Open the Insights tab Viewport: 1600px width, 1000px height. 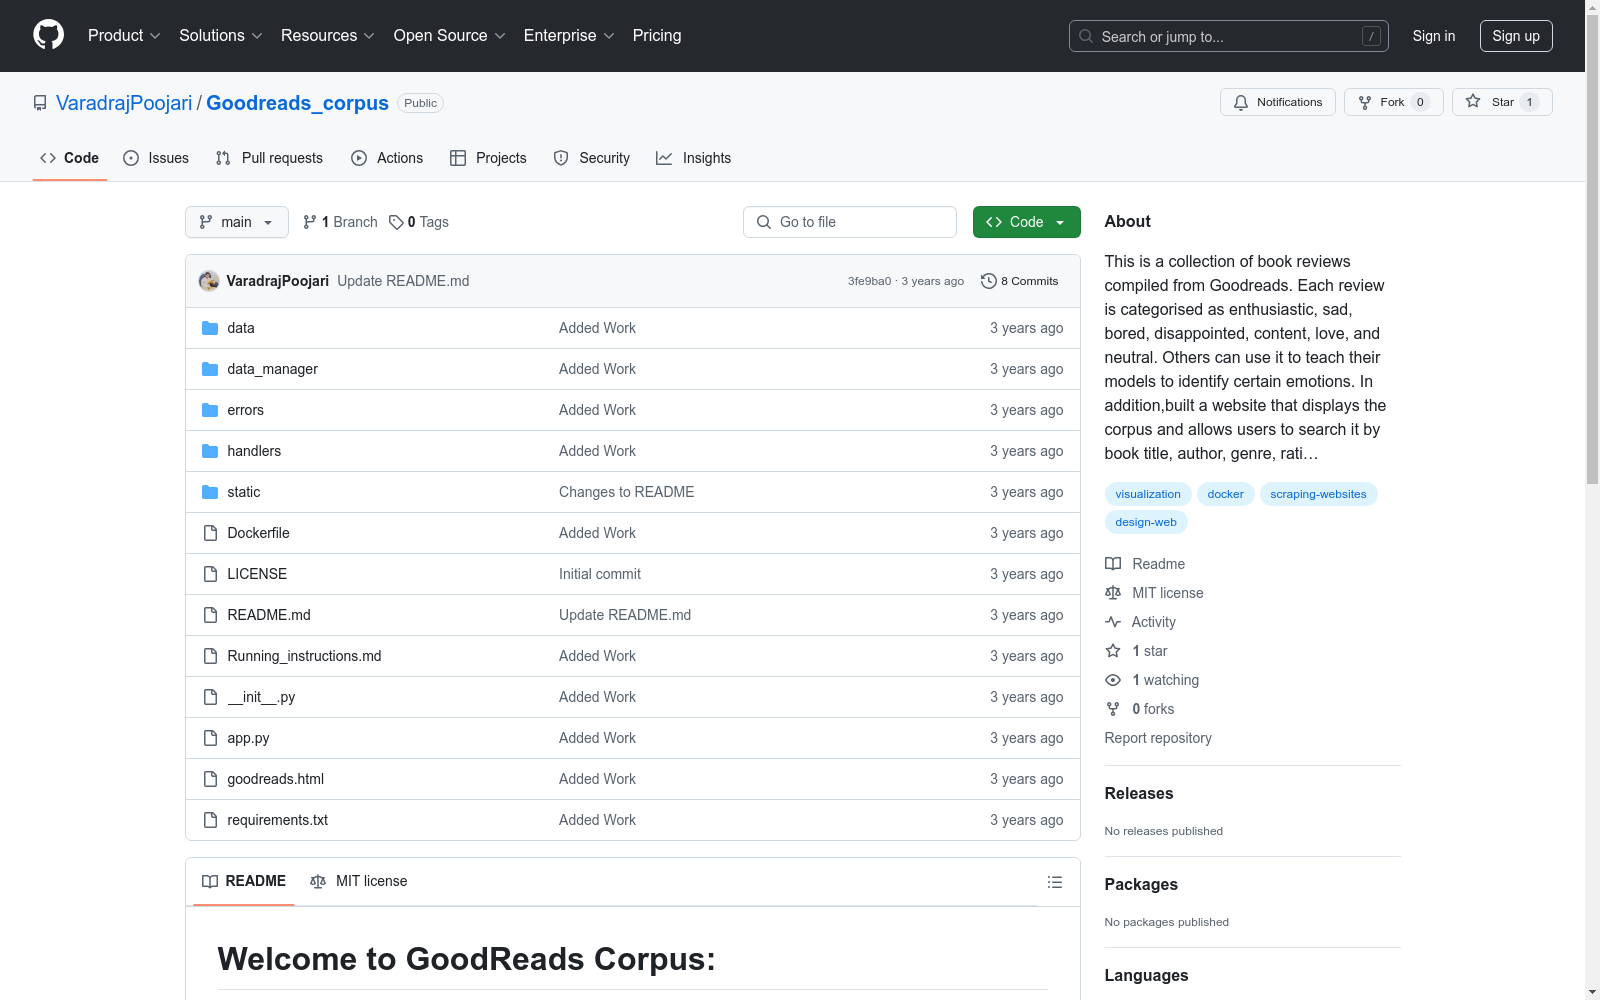(x=694, y=158)
